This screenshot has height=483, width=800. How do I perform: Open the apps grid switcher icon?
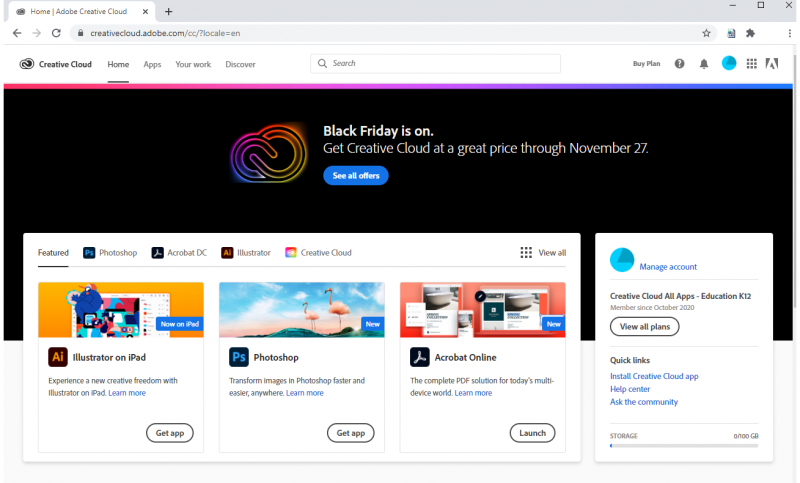point(752,64)
